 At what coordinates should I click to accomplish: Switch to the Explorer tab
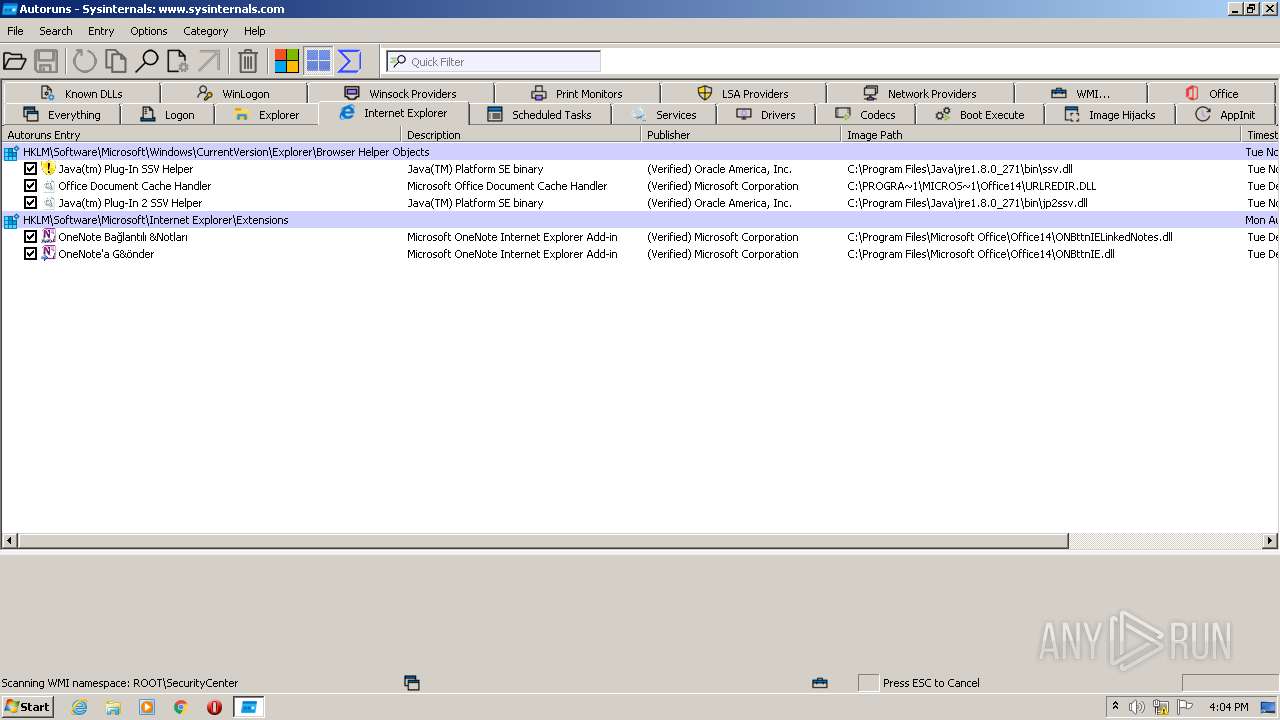click(x=266, y=115)
